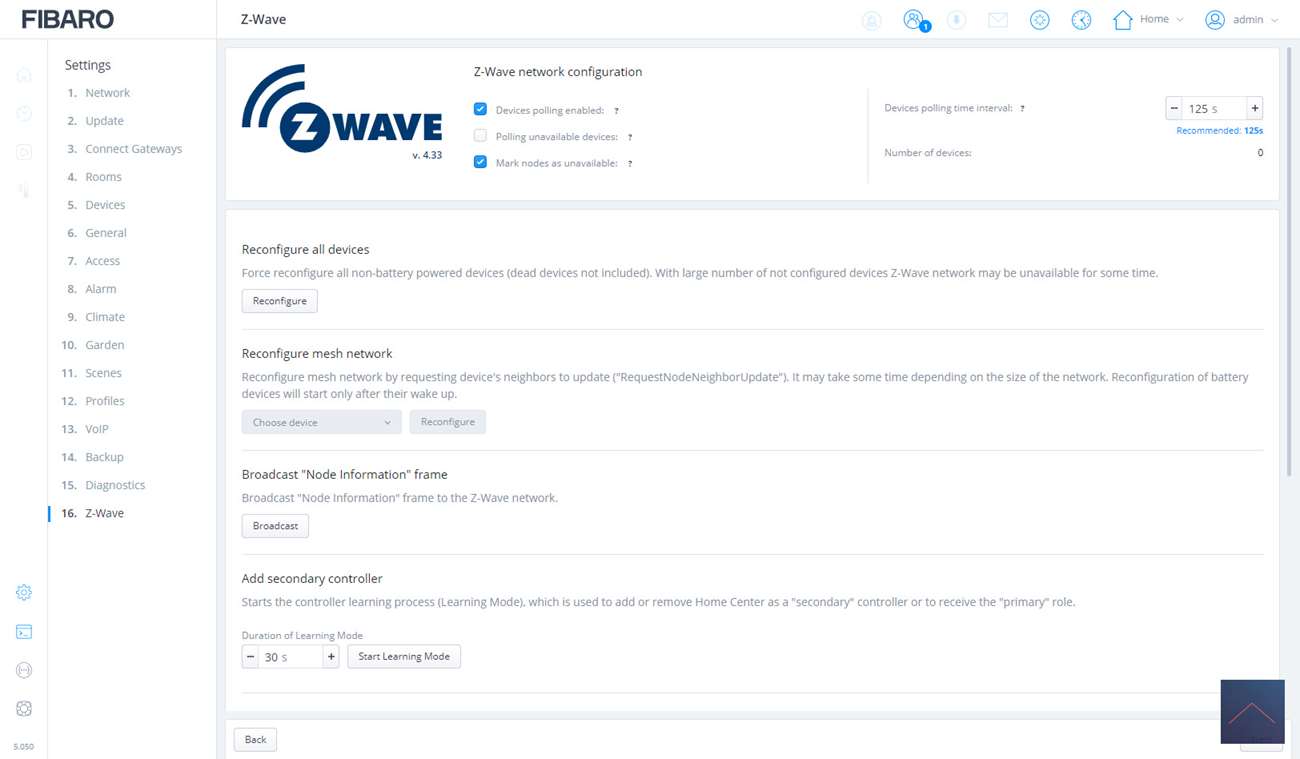The height and width of the screenshot is (759, 1300).
Task: Click the FIBARO logo
Action: [68, 19]
